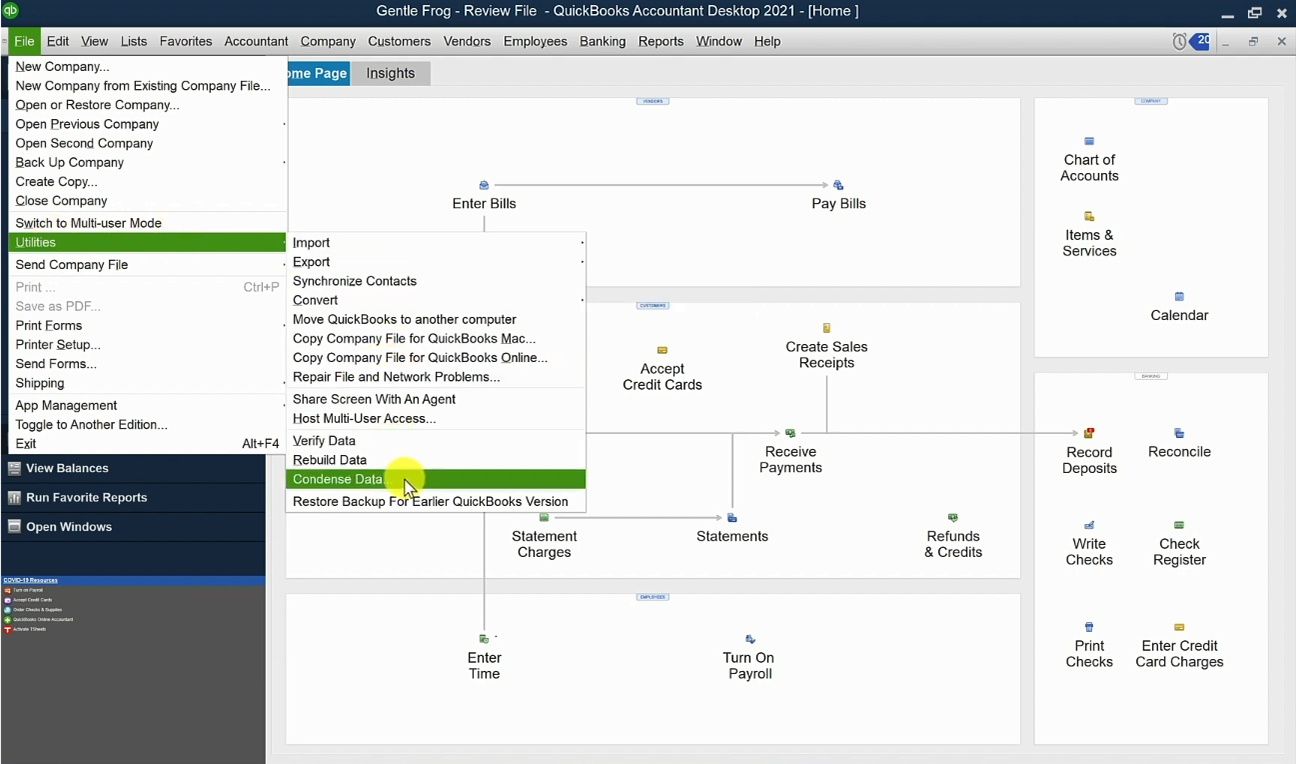Select Condense Data in Utilities submenu
Image resolution: width=1296 pixels, height=764 pixels.
pyautogui.click(x=437, y=479)
